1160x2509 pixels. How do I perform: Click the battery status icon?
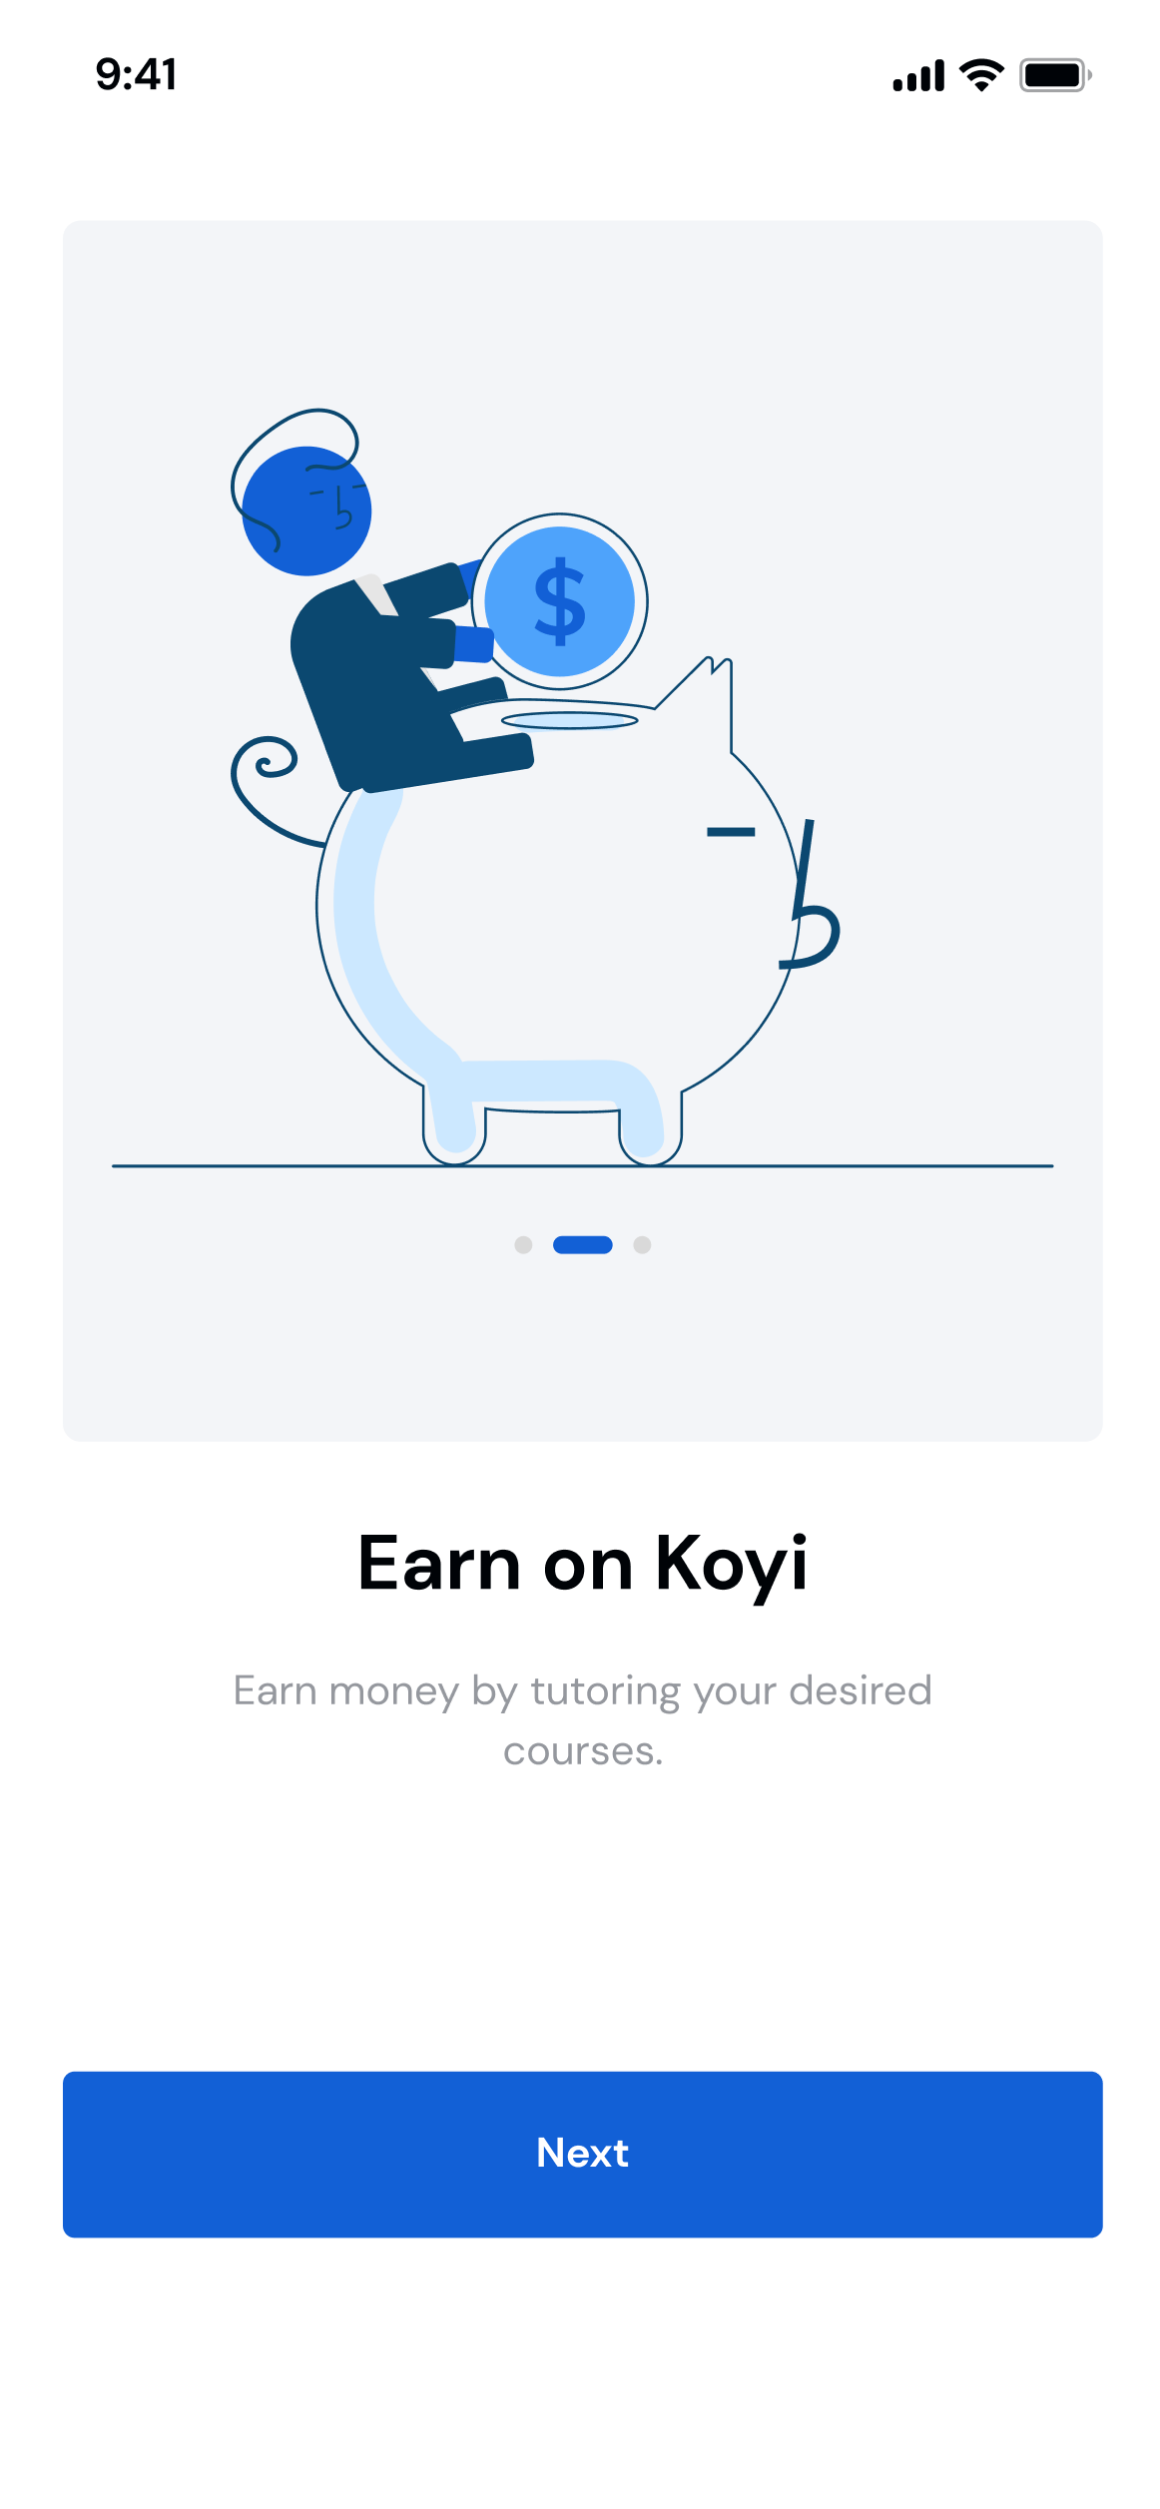(1054, 75)
